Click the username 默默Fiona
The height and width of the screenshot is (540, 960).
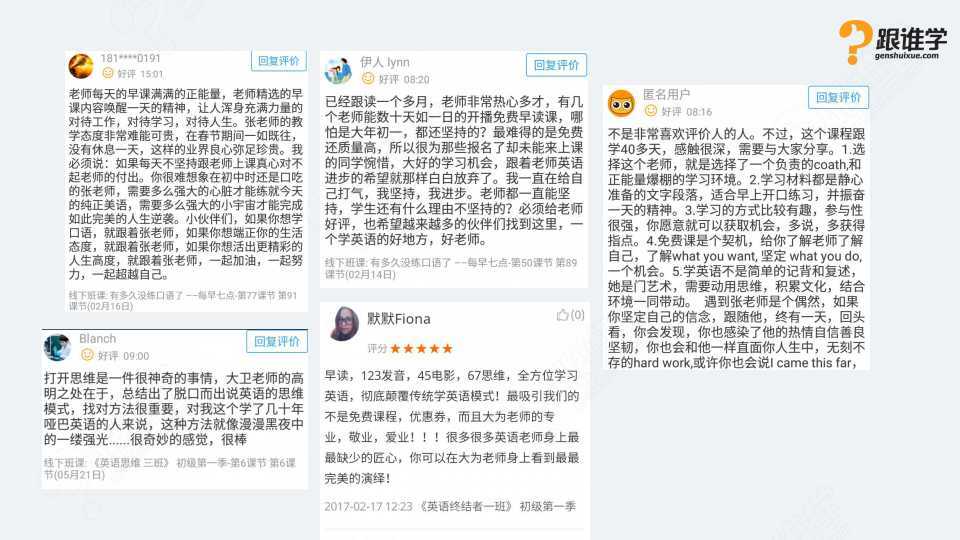(399, 319)
